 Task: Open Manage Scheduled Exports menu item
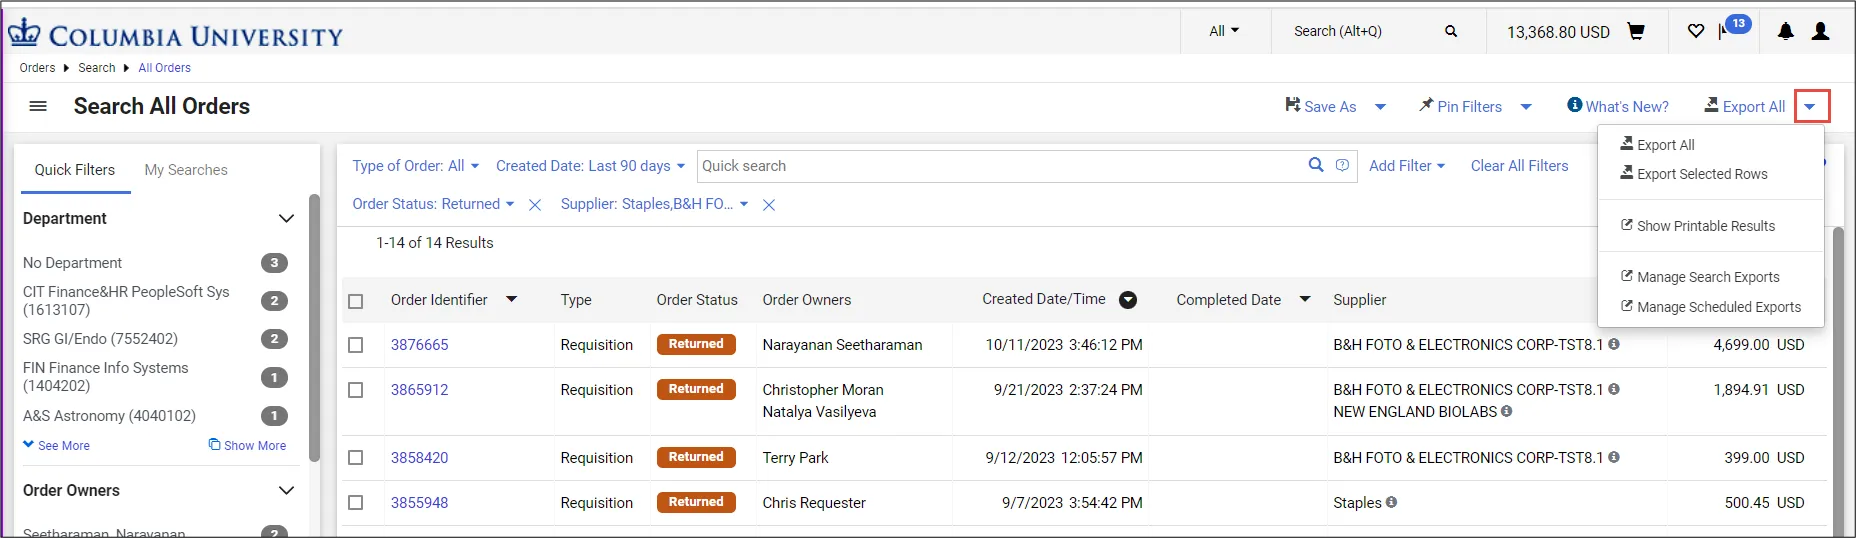pos(1710,307)
